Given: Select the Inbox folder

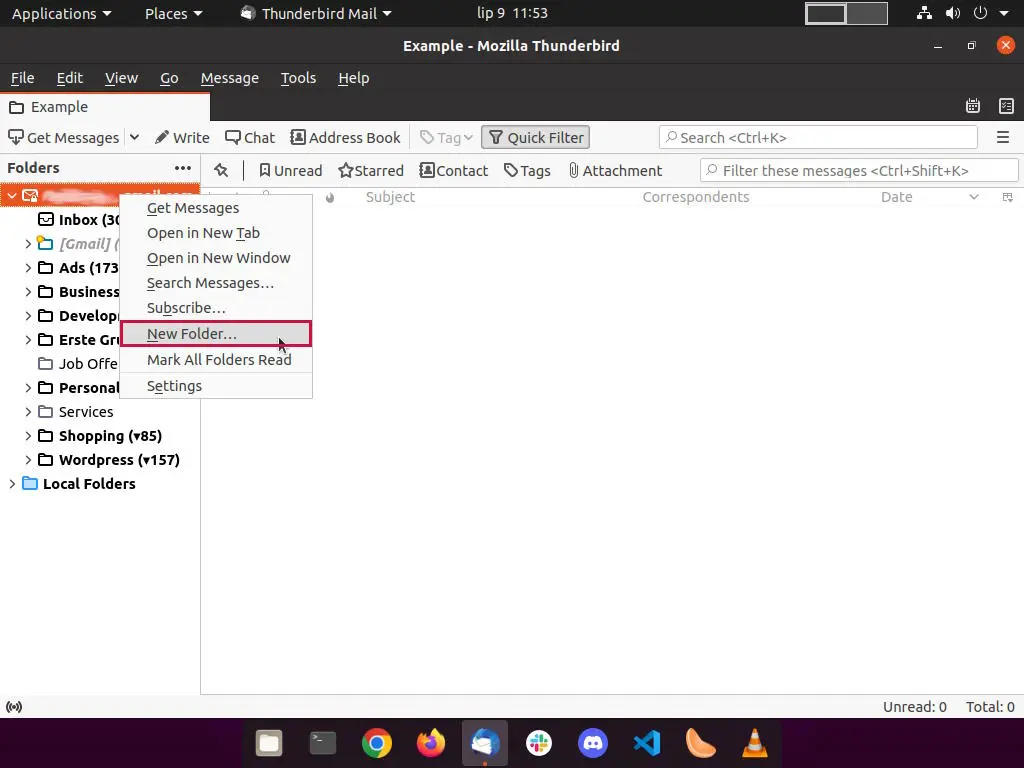Looking at the screenshot, I should [x=78, y=219].
